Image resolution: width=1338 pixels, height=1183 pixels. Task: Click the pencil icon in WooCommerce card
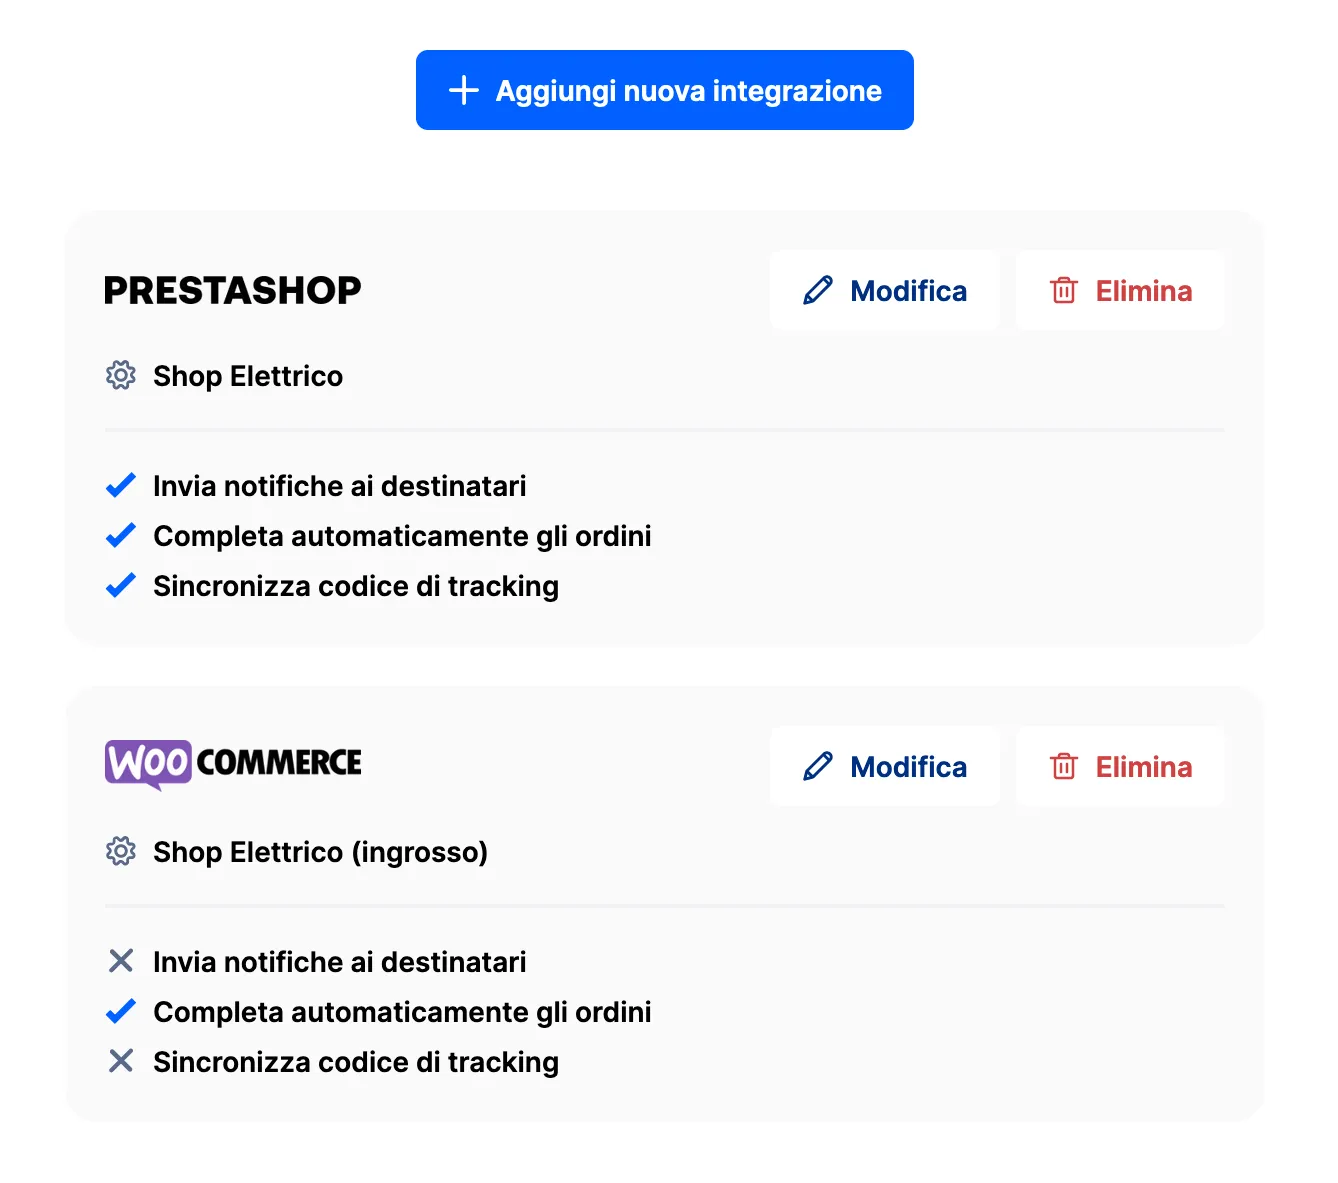point(818,767)
